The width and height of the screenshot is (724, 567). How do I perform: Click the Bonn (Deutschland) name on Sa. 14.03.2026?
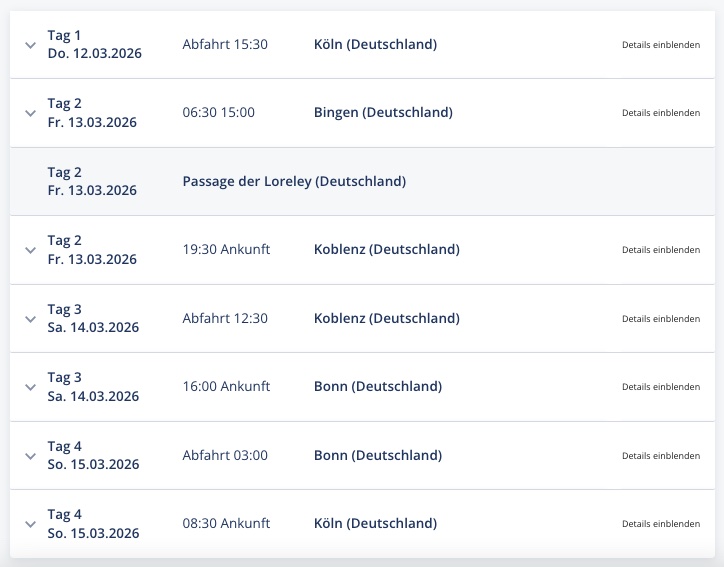(377, 386)
